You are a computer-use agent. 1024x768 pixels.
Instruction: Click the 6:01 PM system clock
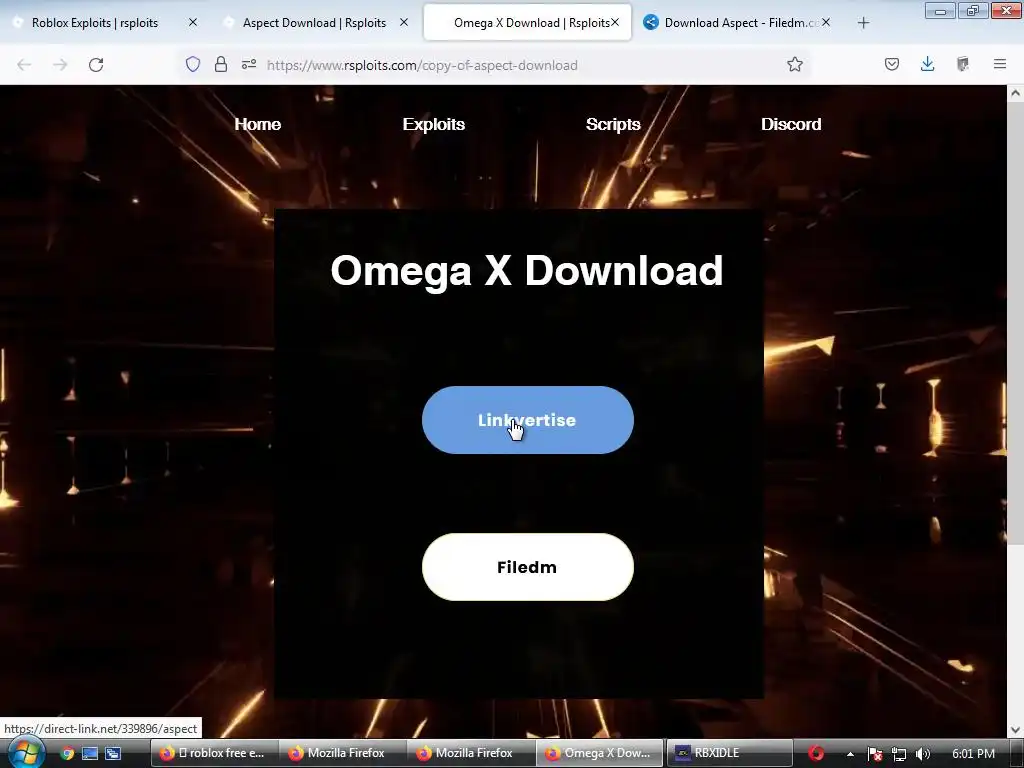click(x=973, y=754)
